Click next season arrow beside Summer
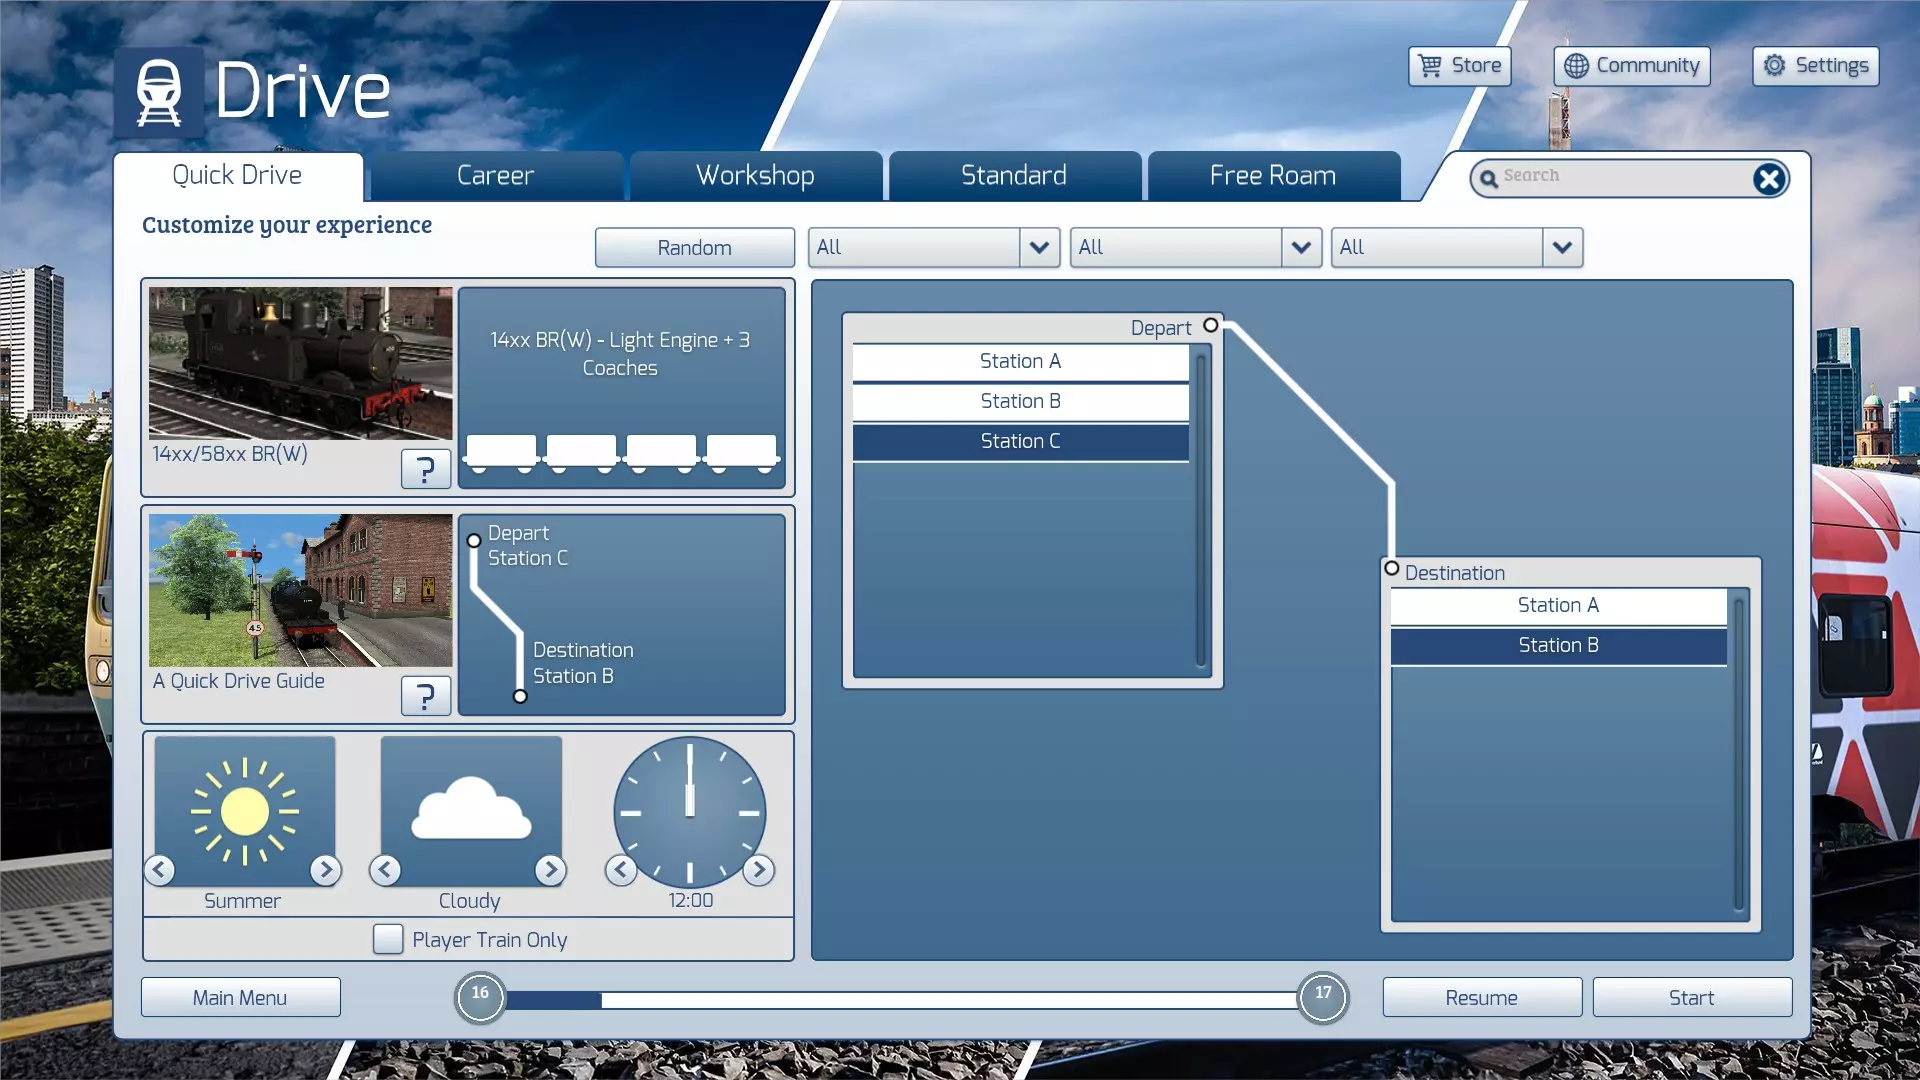 coord(325,870)
